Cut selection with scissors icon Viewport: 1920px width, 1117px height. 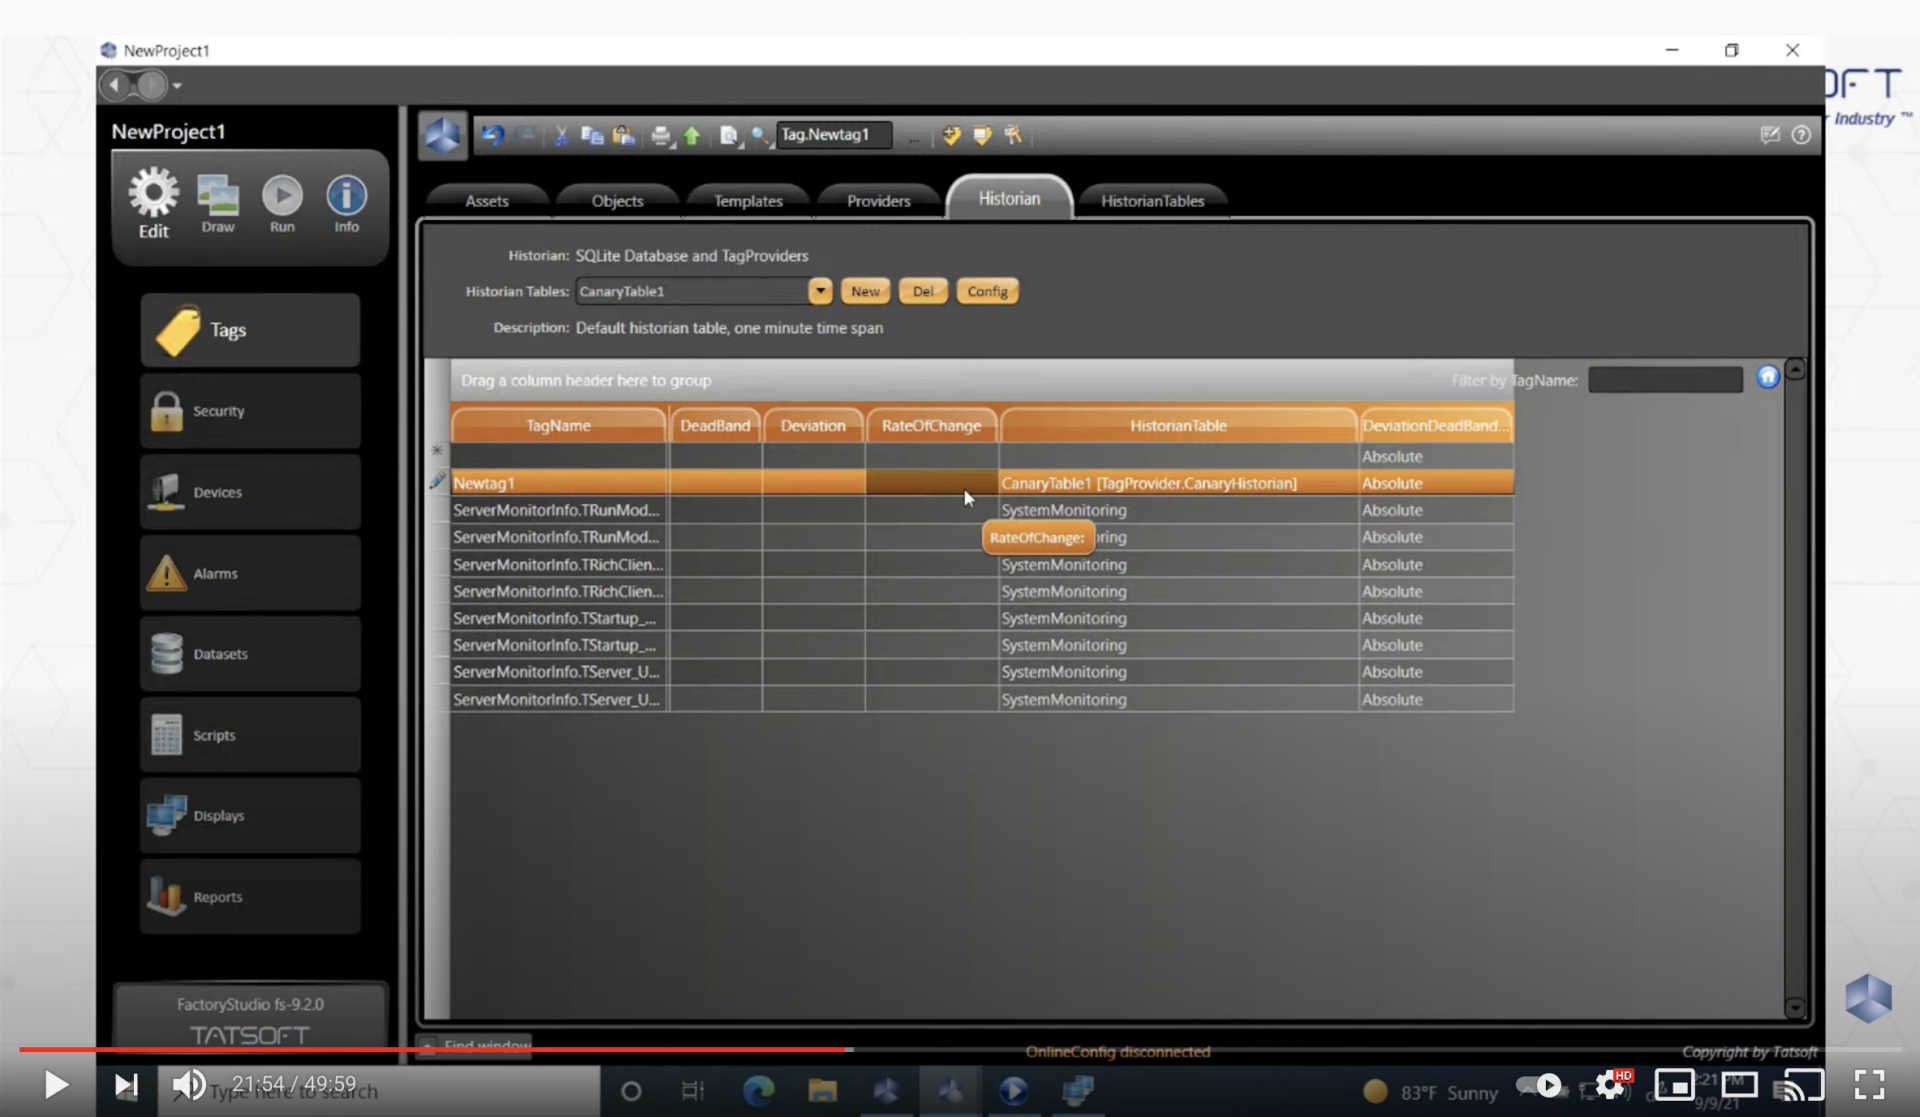click(x=561, y=135)
